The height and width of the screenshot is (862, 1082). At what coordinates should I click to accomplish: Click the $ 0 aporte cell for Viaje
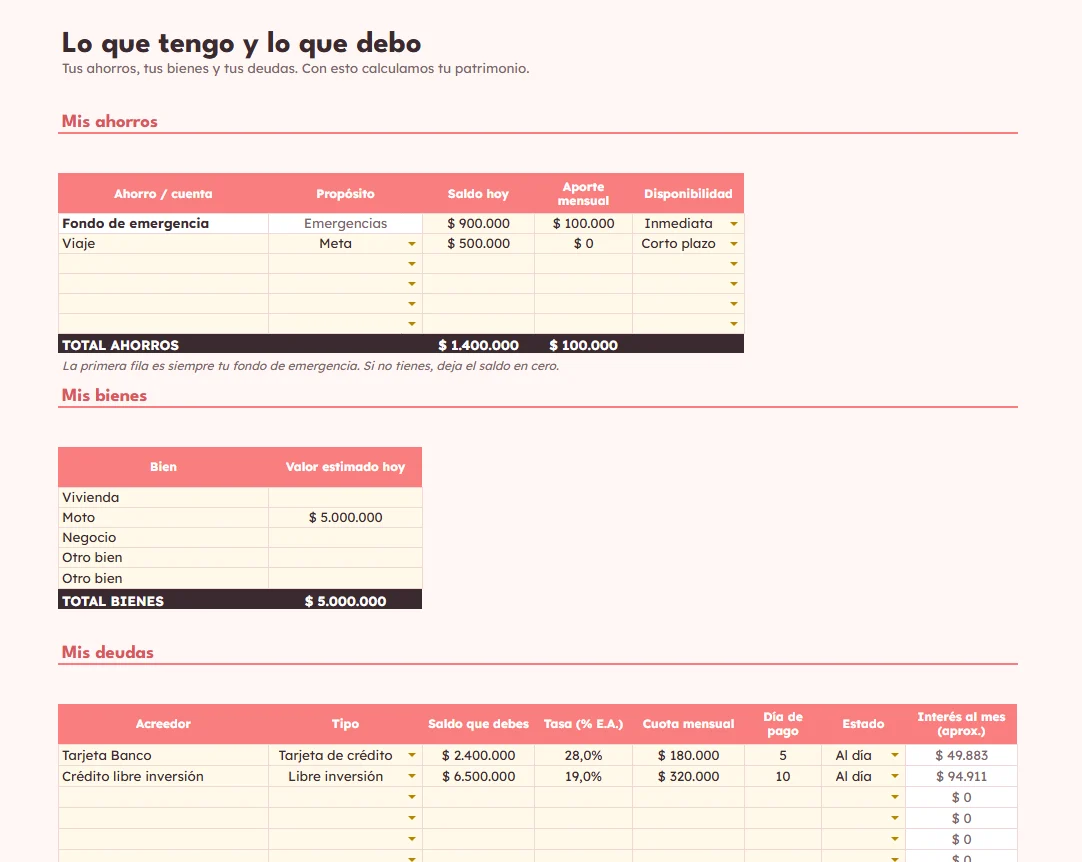point(583,244)
